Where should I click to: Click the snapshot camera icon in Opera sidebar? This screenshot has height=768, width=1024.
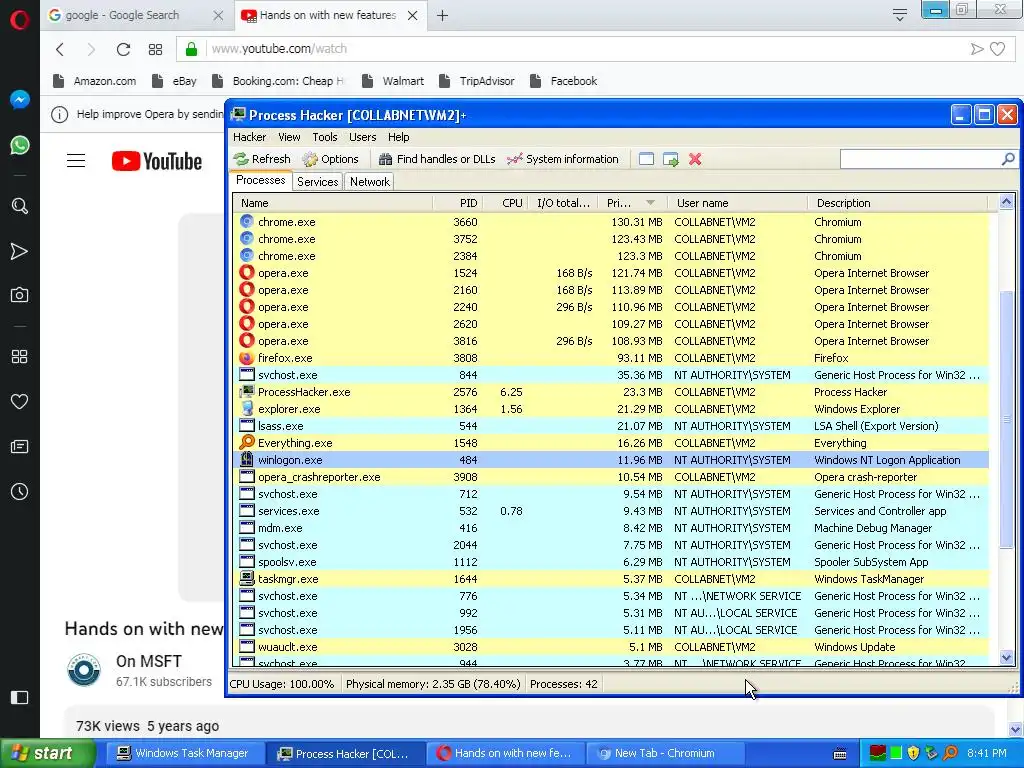point(20,295)
